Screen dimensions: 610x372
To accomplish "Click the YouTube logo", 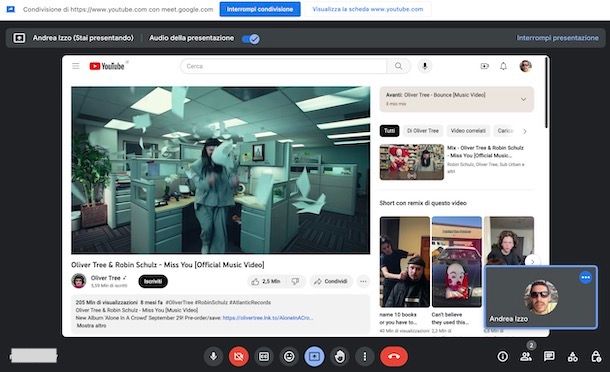I will tap(107, 66).
